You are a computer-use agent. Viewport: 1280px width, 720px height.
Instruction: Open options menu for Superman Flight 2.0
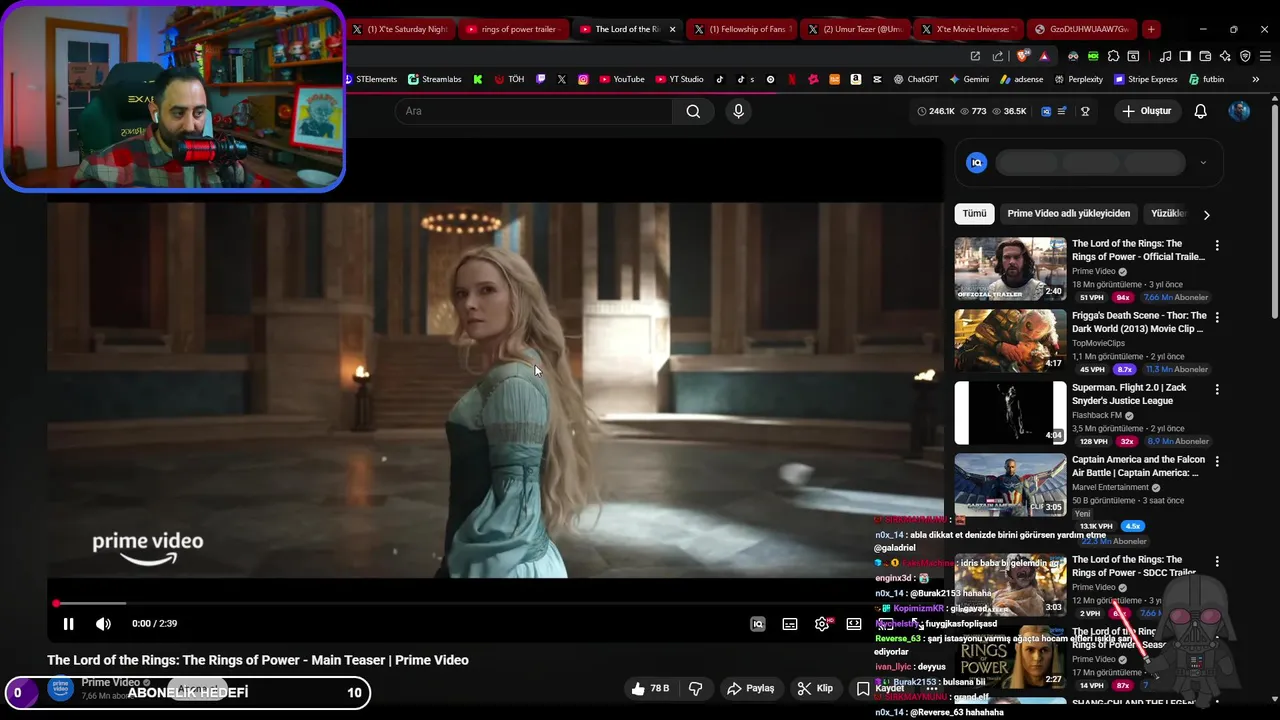(1217, 389)
